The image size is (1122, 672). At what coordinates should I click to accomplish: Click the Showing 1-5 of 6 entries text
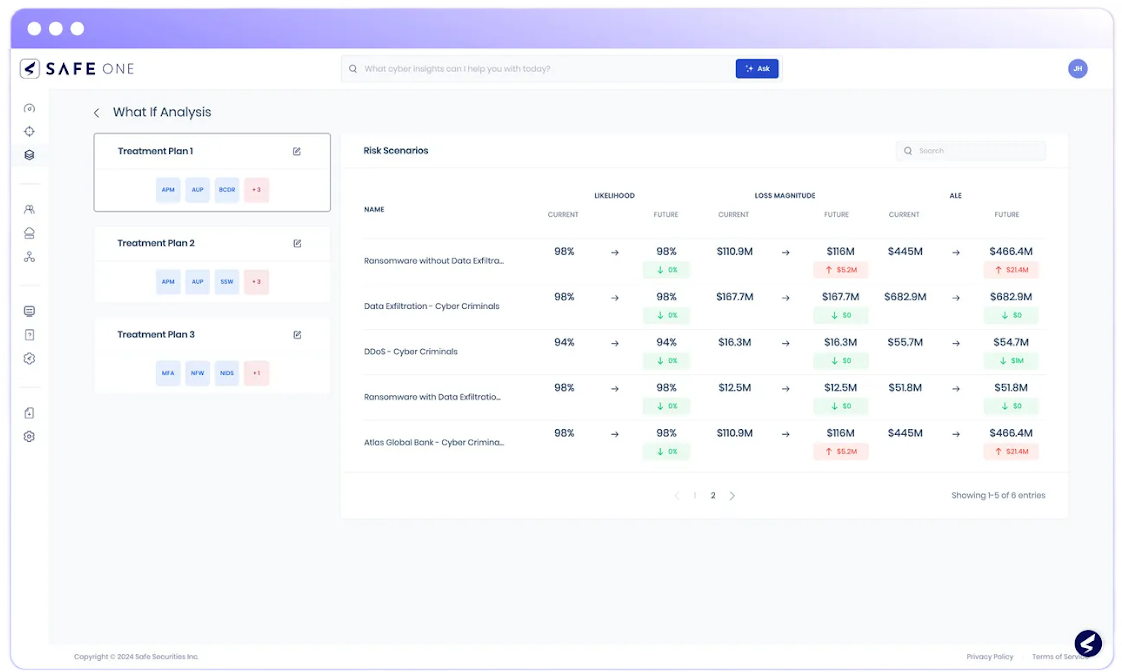click(998, 495)
